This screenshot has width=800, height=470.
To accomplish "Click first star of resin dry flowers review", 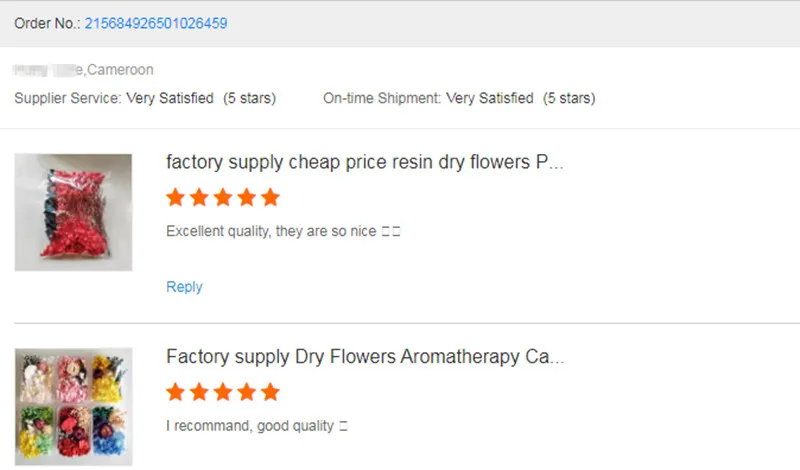I will coord(176,197).
